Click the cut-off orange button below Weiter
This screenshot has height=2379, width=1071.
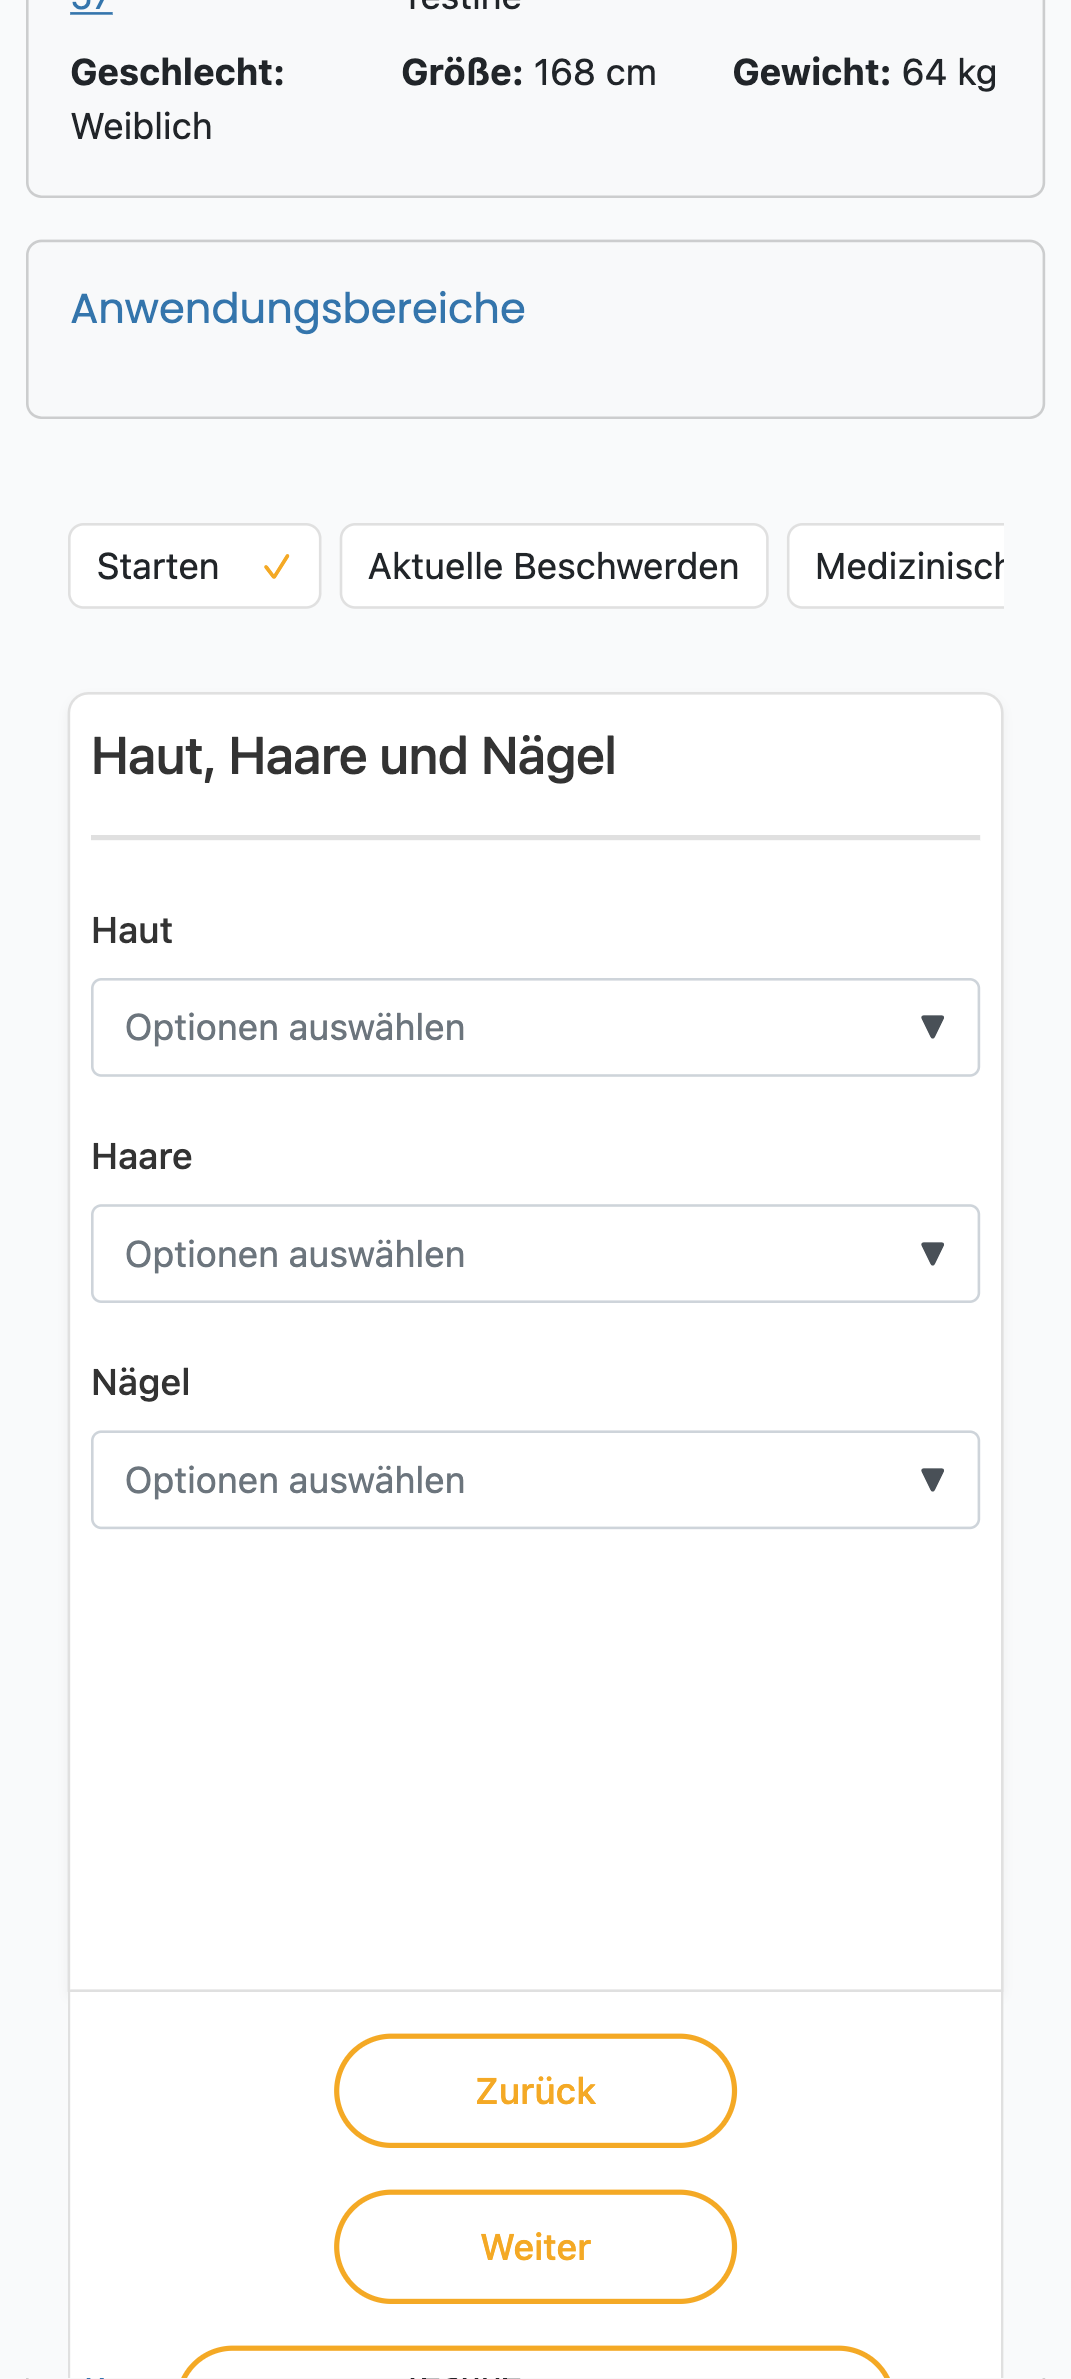click(x=535, y=2362)
